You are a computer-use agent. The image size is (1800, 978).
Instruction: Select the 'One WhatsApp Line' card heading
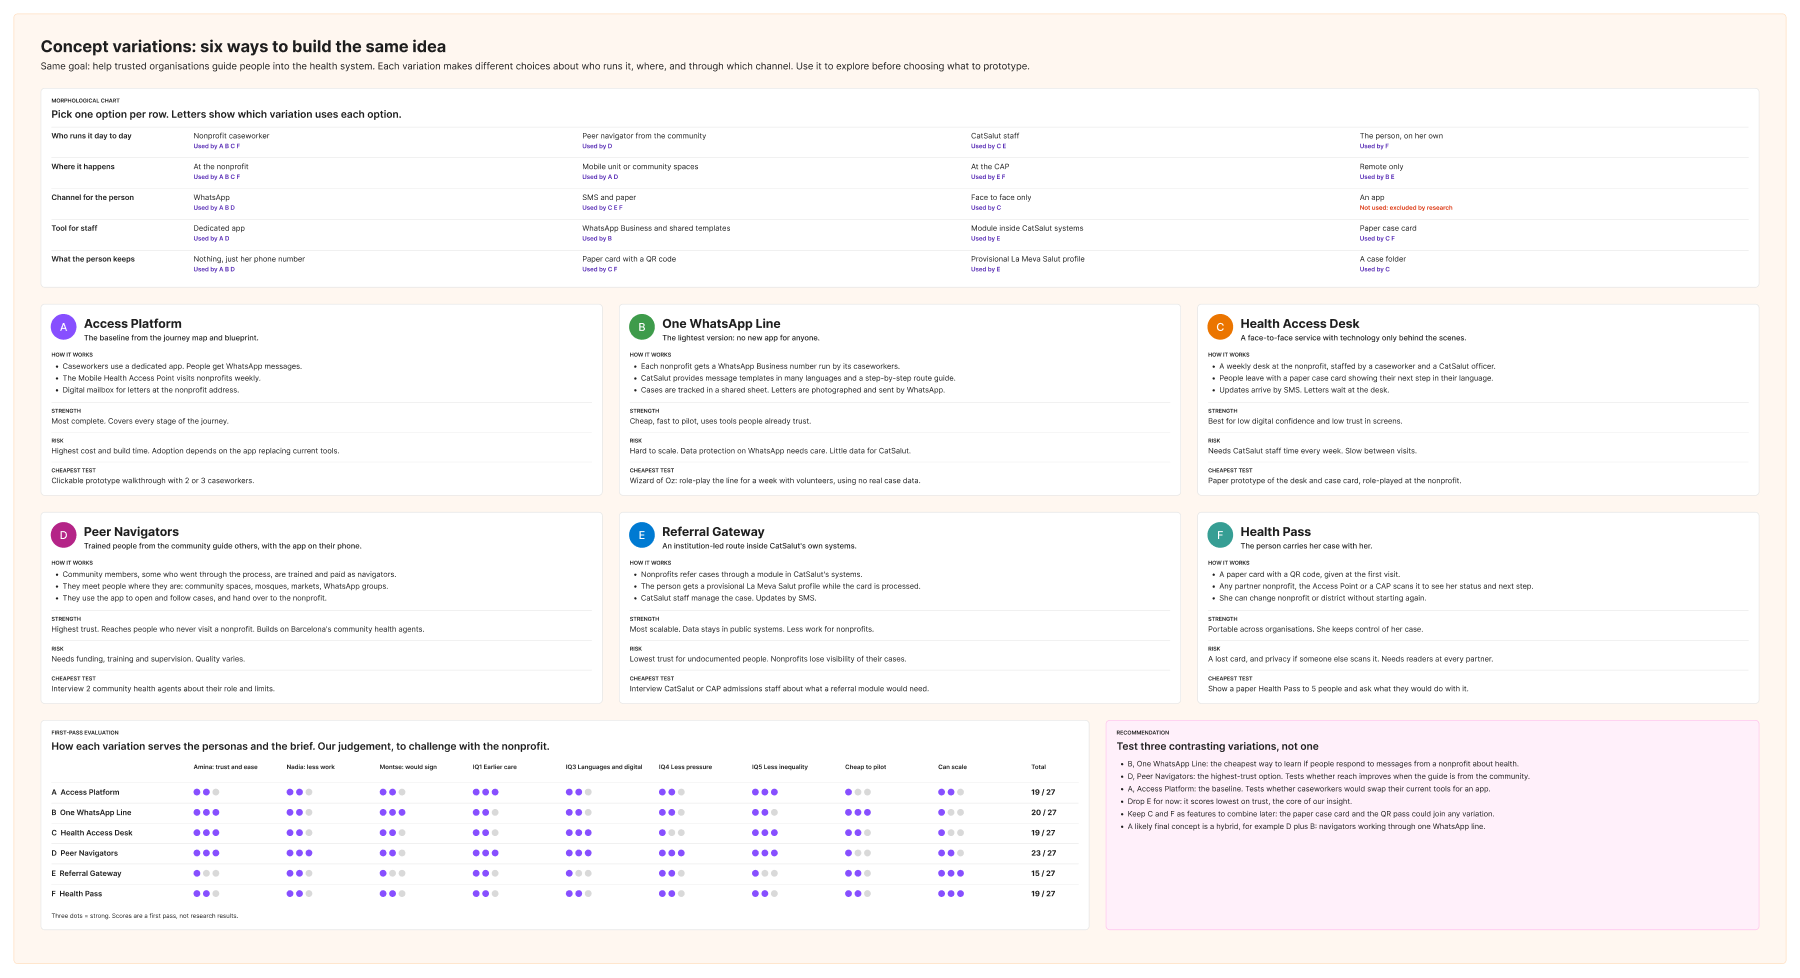[721, 324]
